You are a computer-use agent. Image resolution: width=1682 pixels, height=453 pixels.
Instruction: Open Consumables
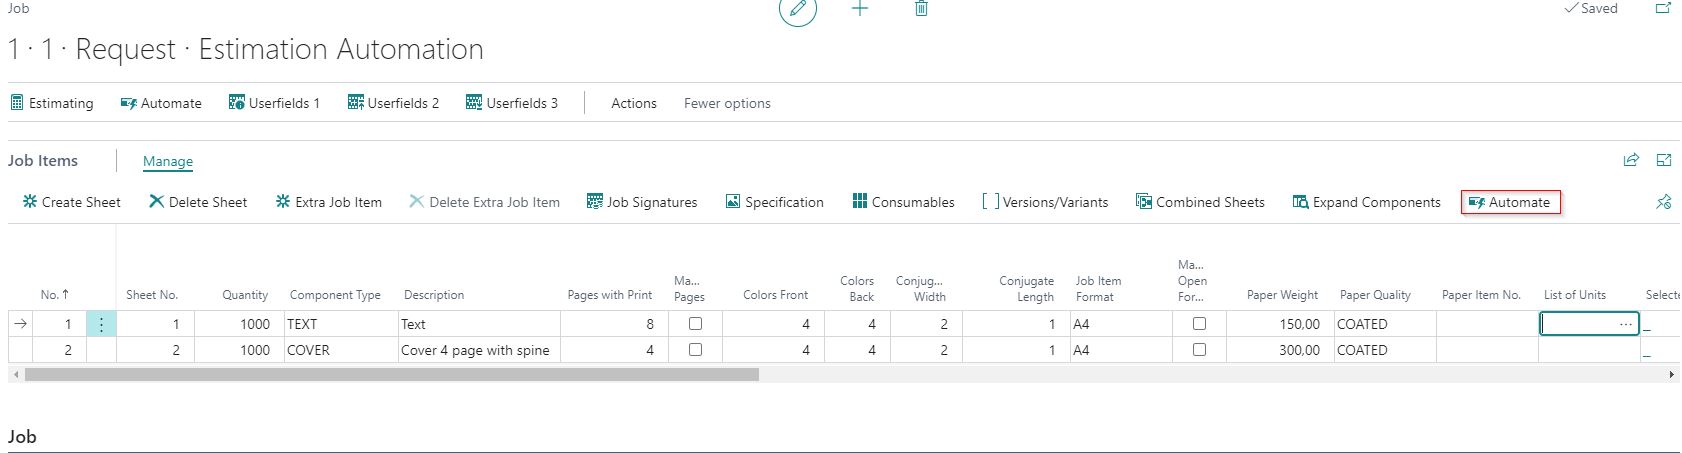903,202
